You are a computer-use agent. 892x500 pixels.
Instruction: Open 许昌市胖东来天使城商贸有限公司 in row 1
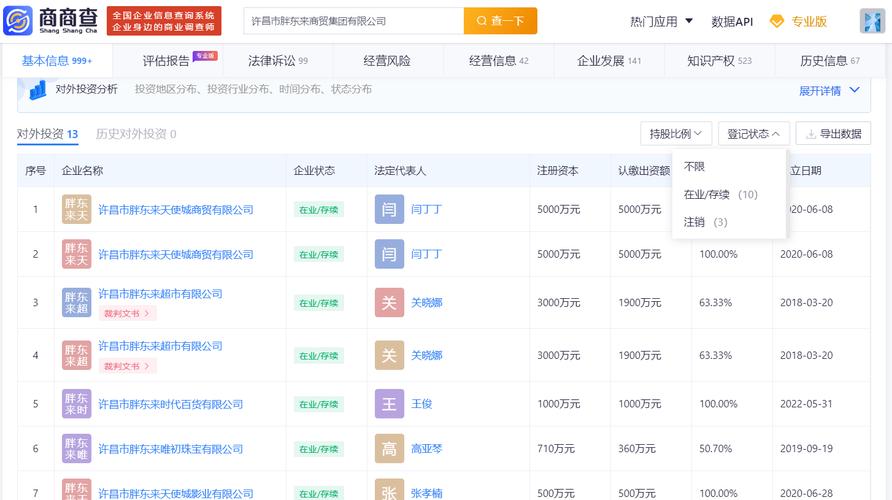176,209
